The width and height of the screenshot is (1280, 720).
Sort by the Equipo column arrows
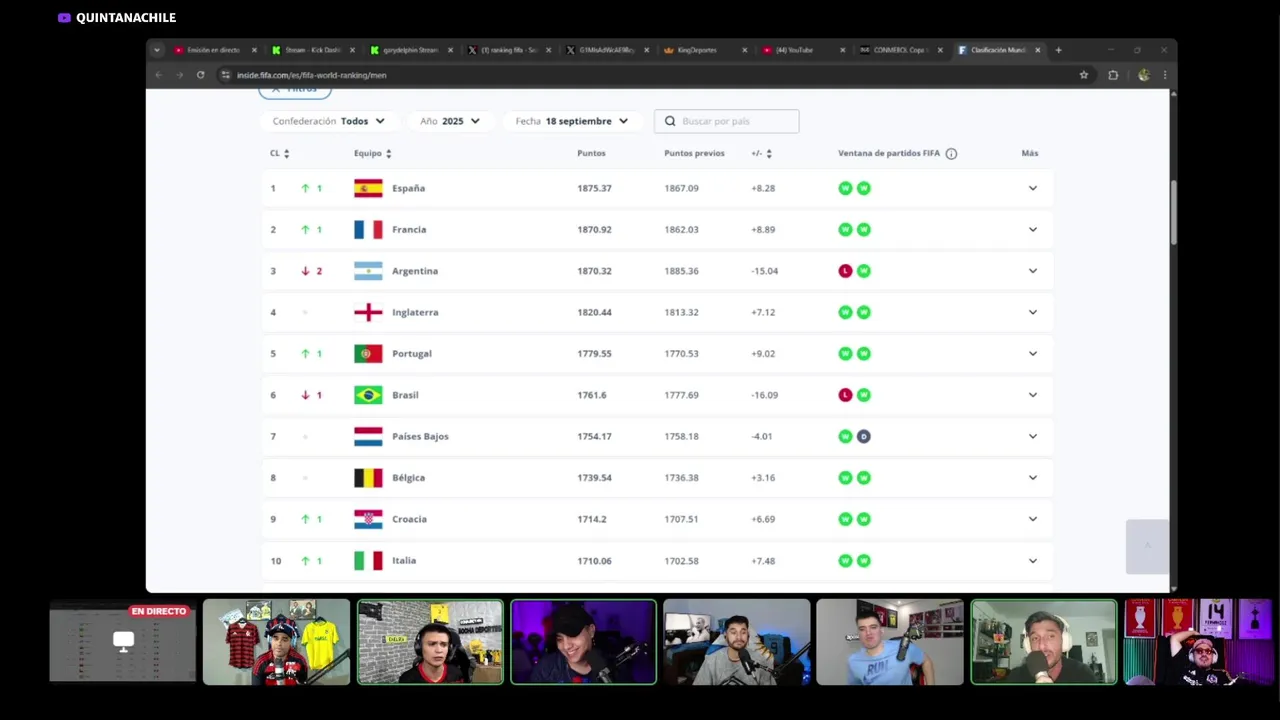coord(388,154)
